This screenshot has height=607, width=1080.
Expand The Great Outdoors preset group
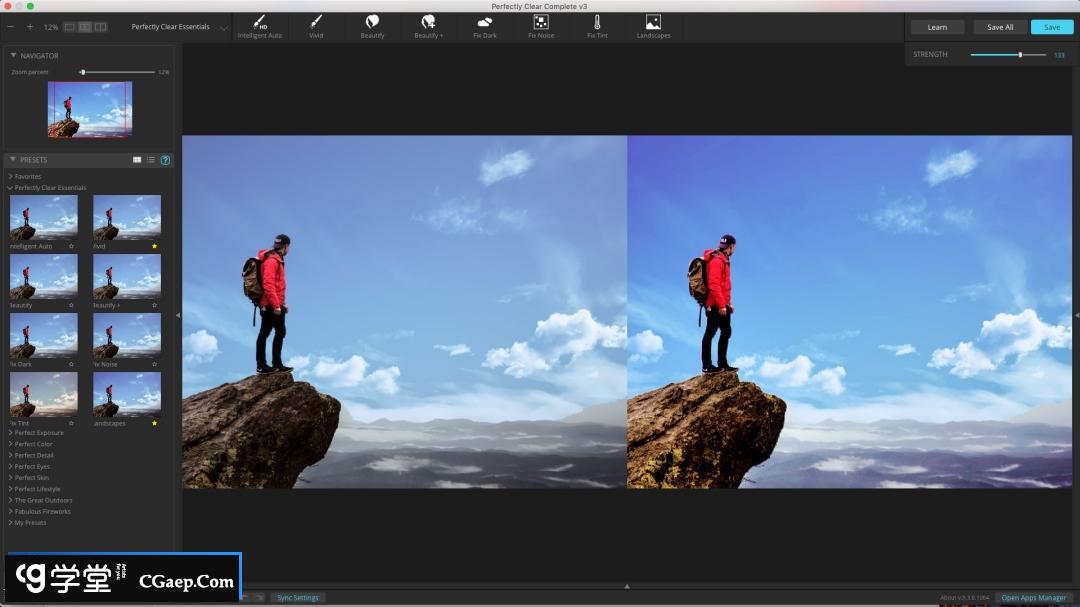[42, 500]
